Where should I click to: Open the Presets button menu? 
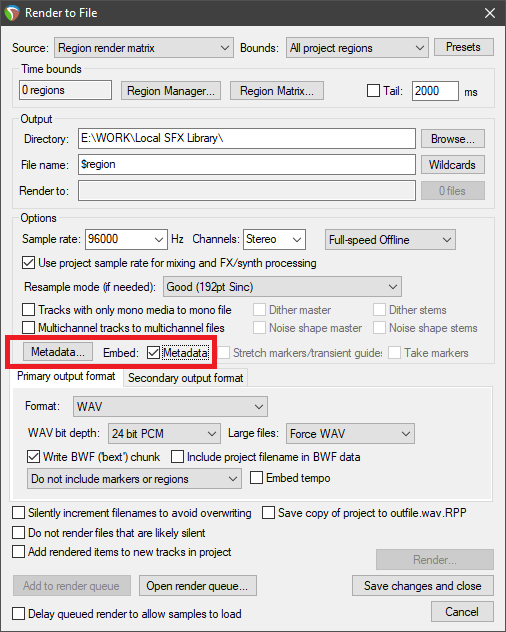click(x=464, y=47)
